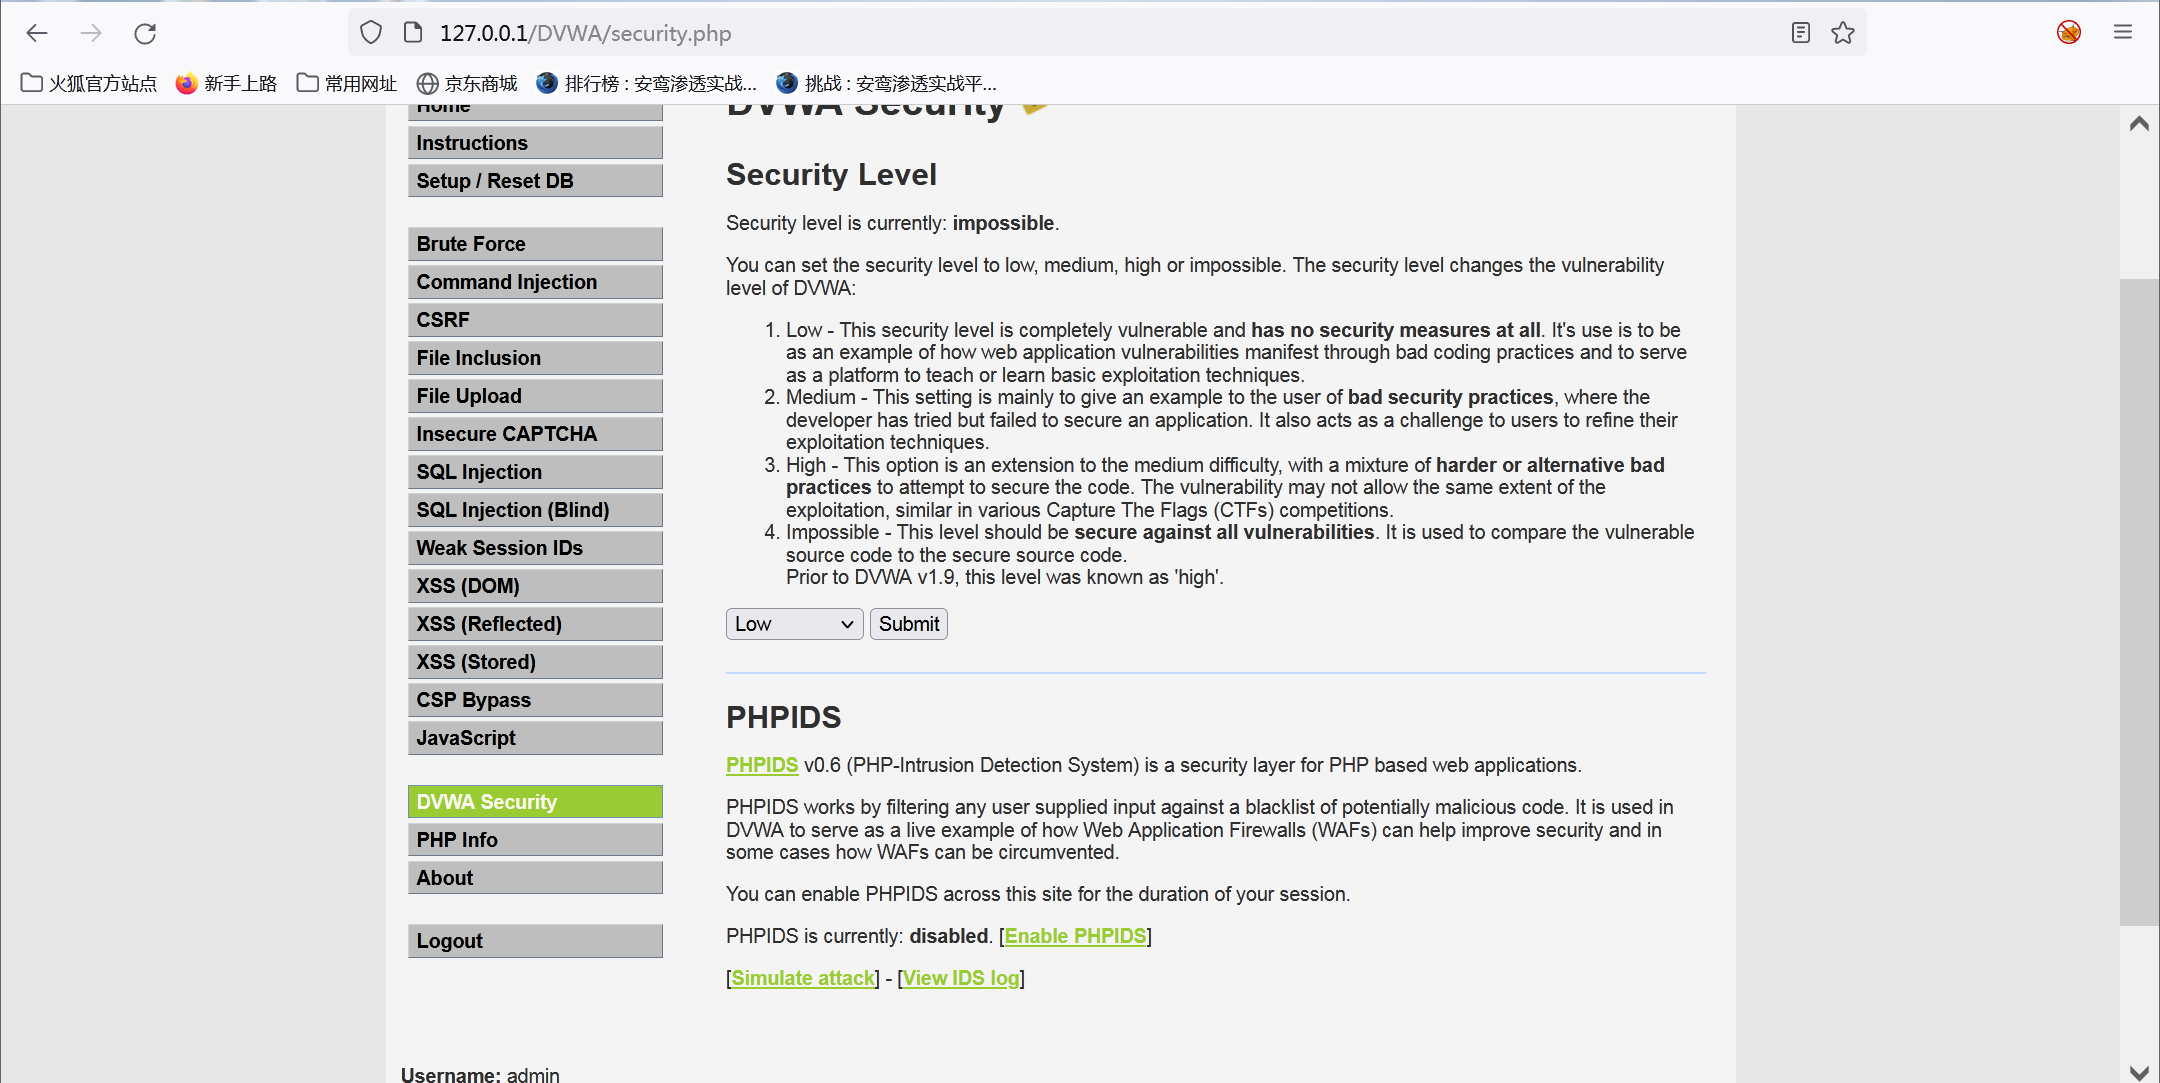The width and height of the screenshot is (2160, 1083).
Task: Click the red blocked extension icon
Action: (2069, 33)
